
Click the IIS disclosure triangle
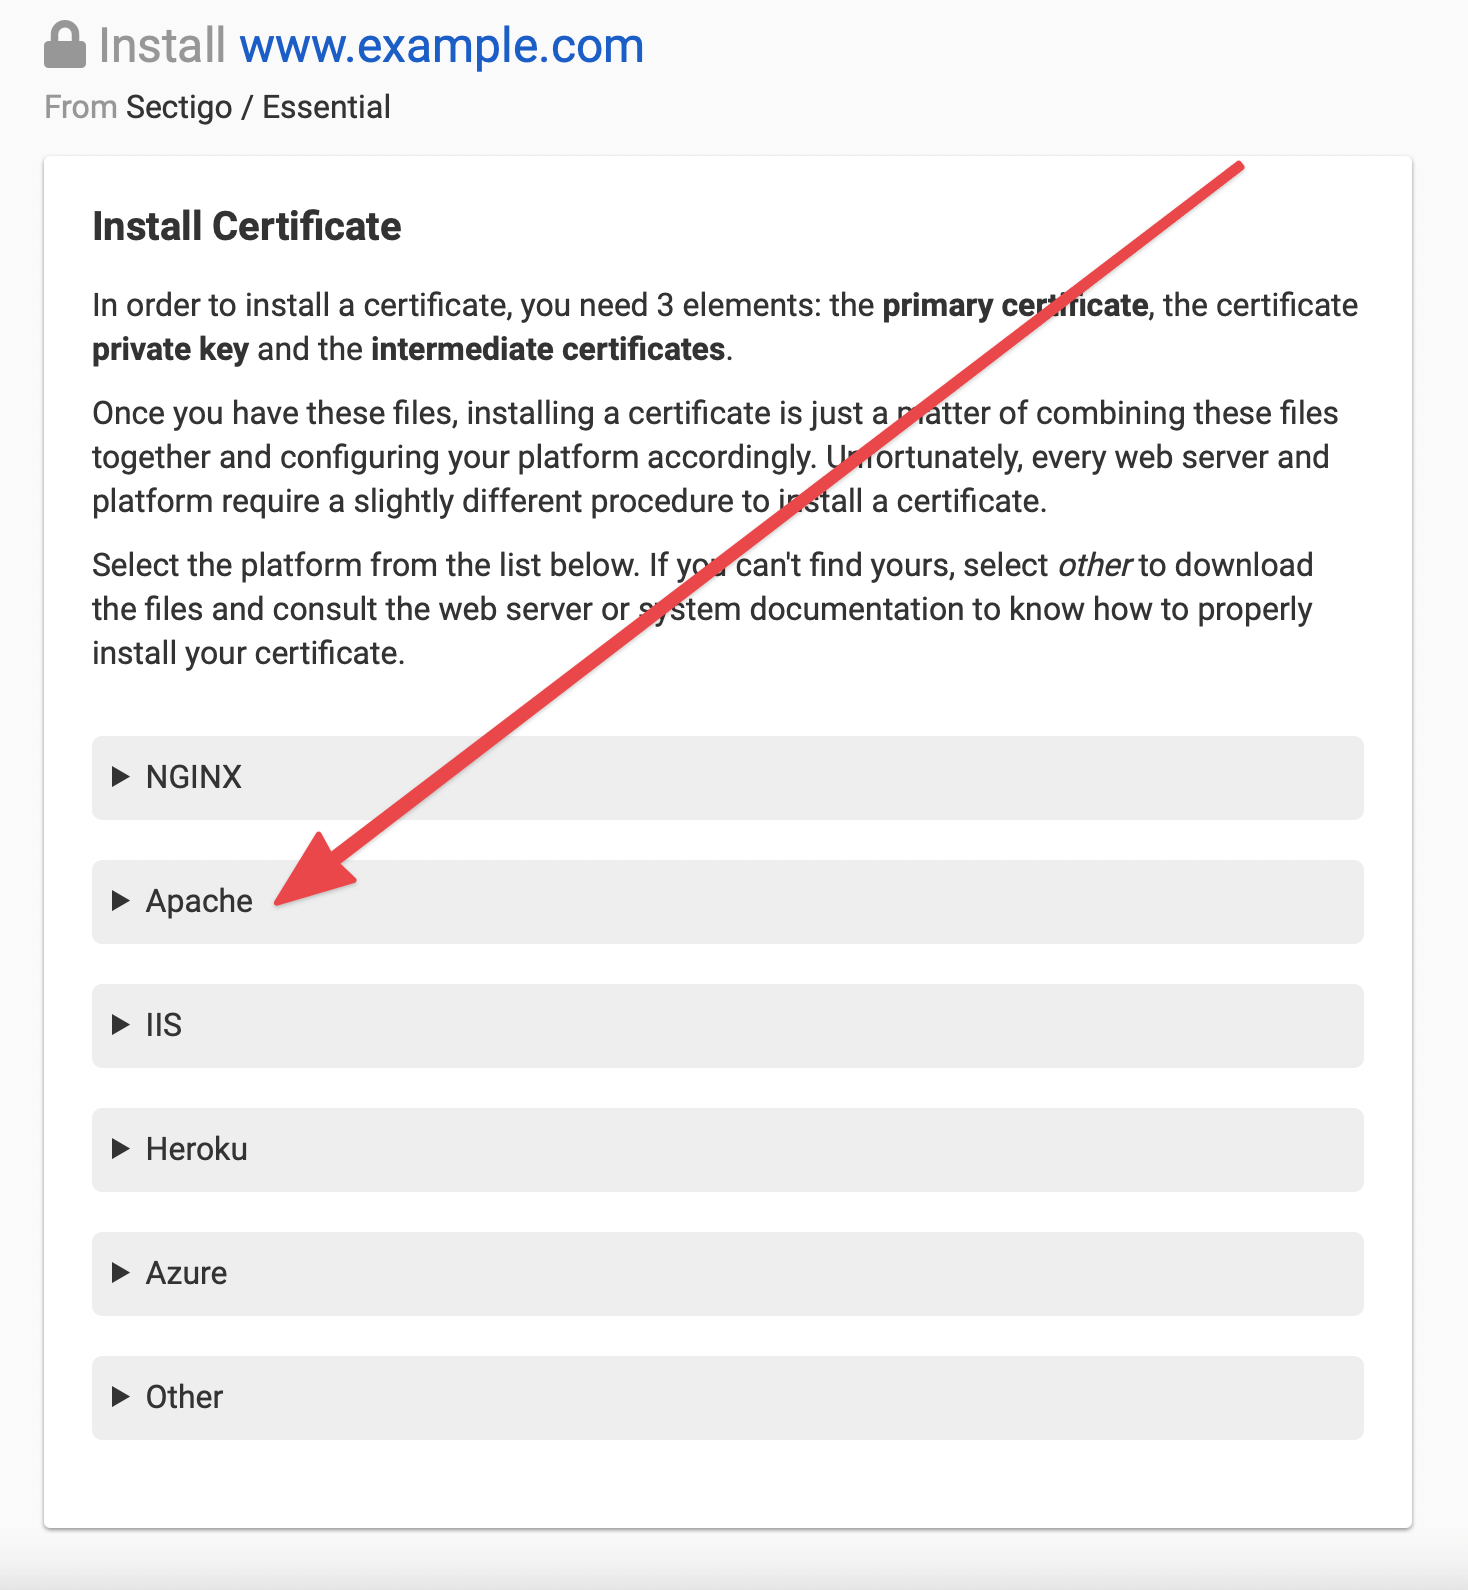pyautogui.click(x=121, y=1025)
